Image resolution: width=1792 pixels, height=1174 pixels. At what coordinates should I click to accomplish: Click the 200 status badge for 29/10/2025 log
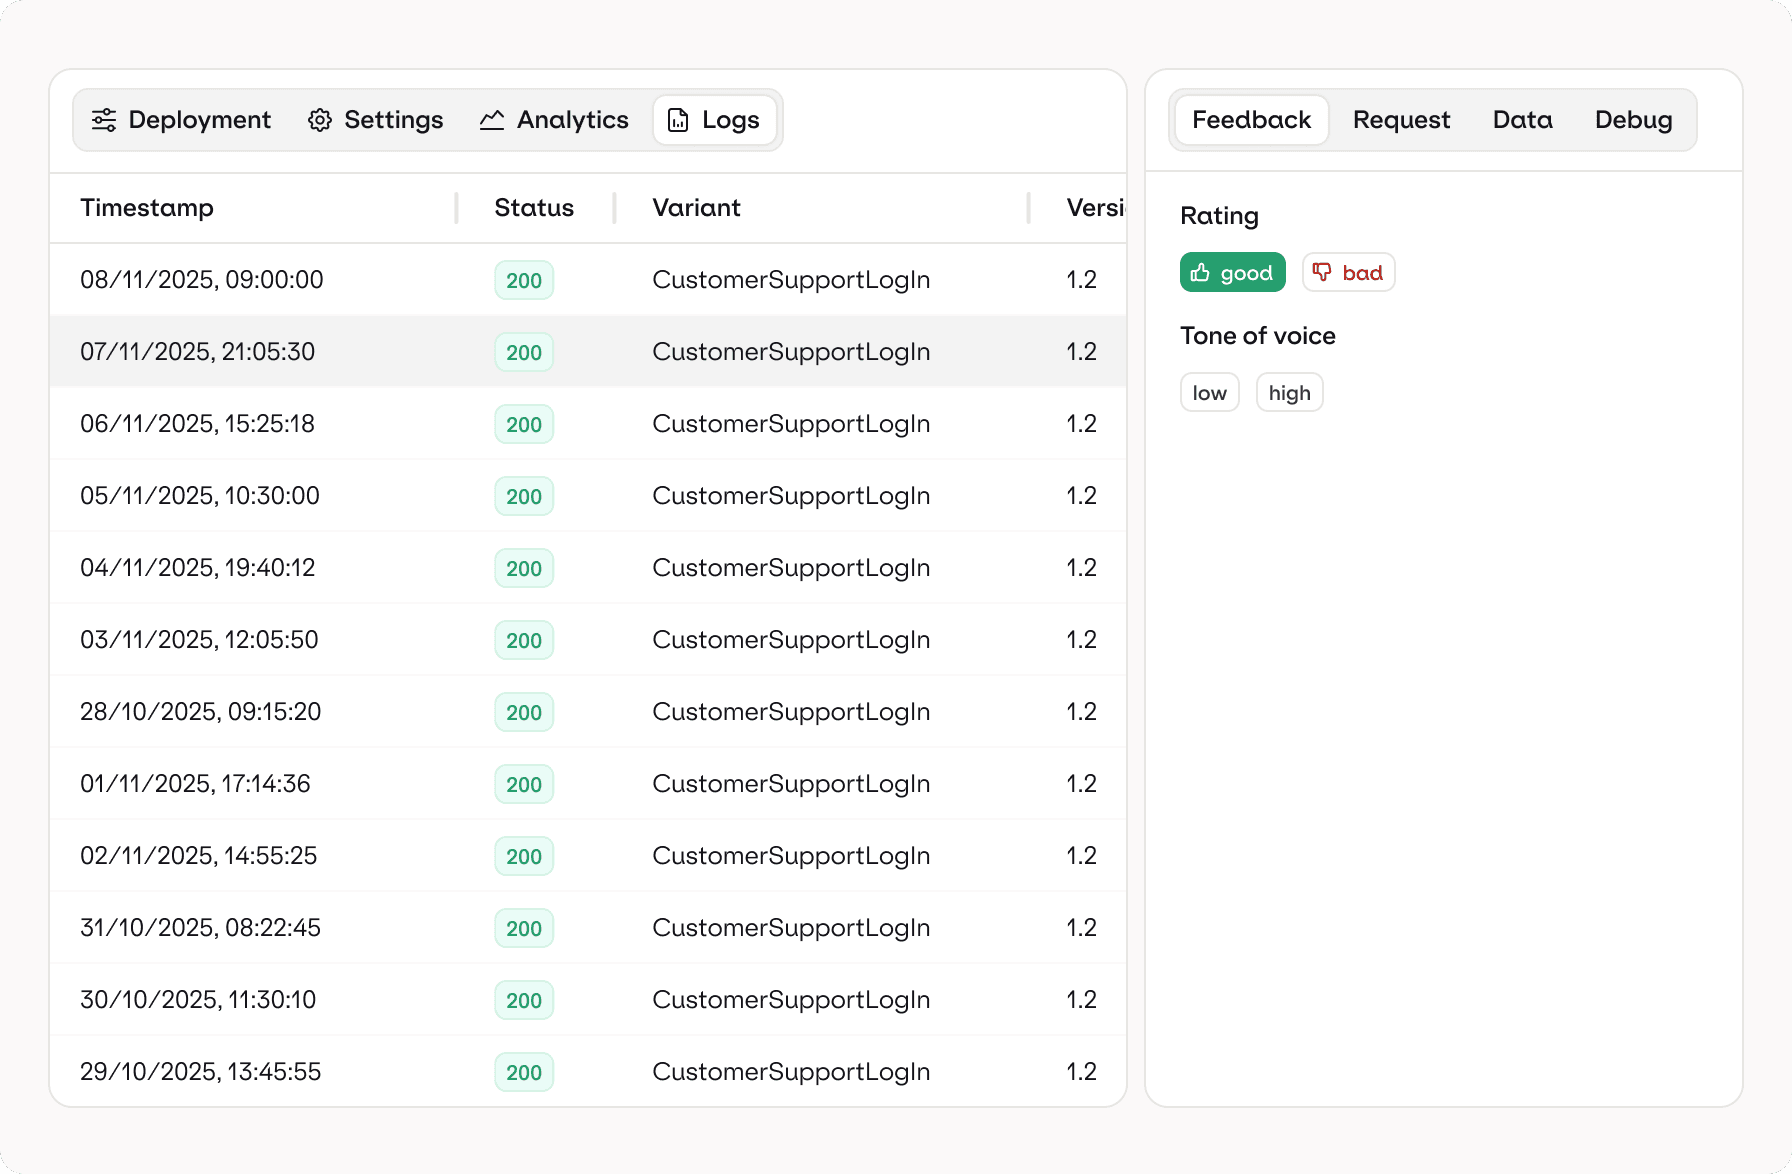coord(524,1072)
